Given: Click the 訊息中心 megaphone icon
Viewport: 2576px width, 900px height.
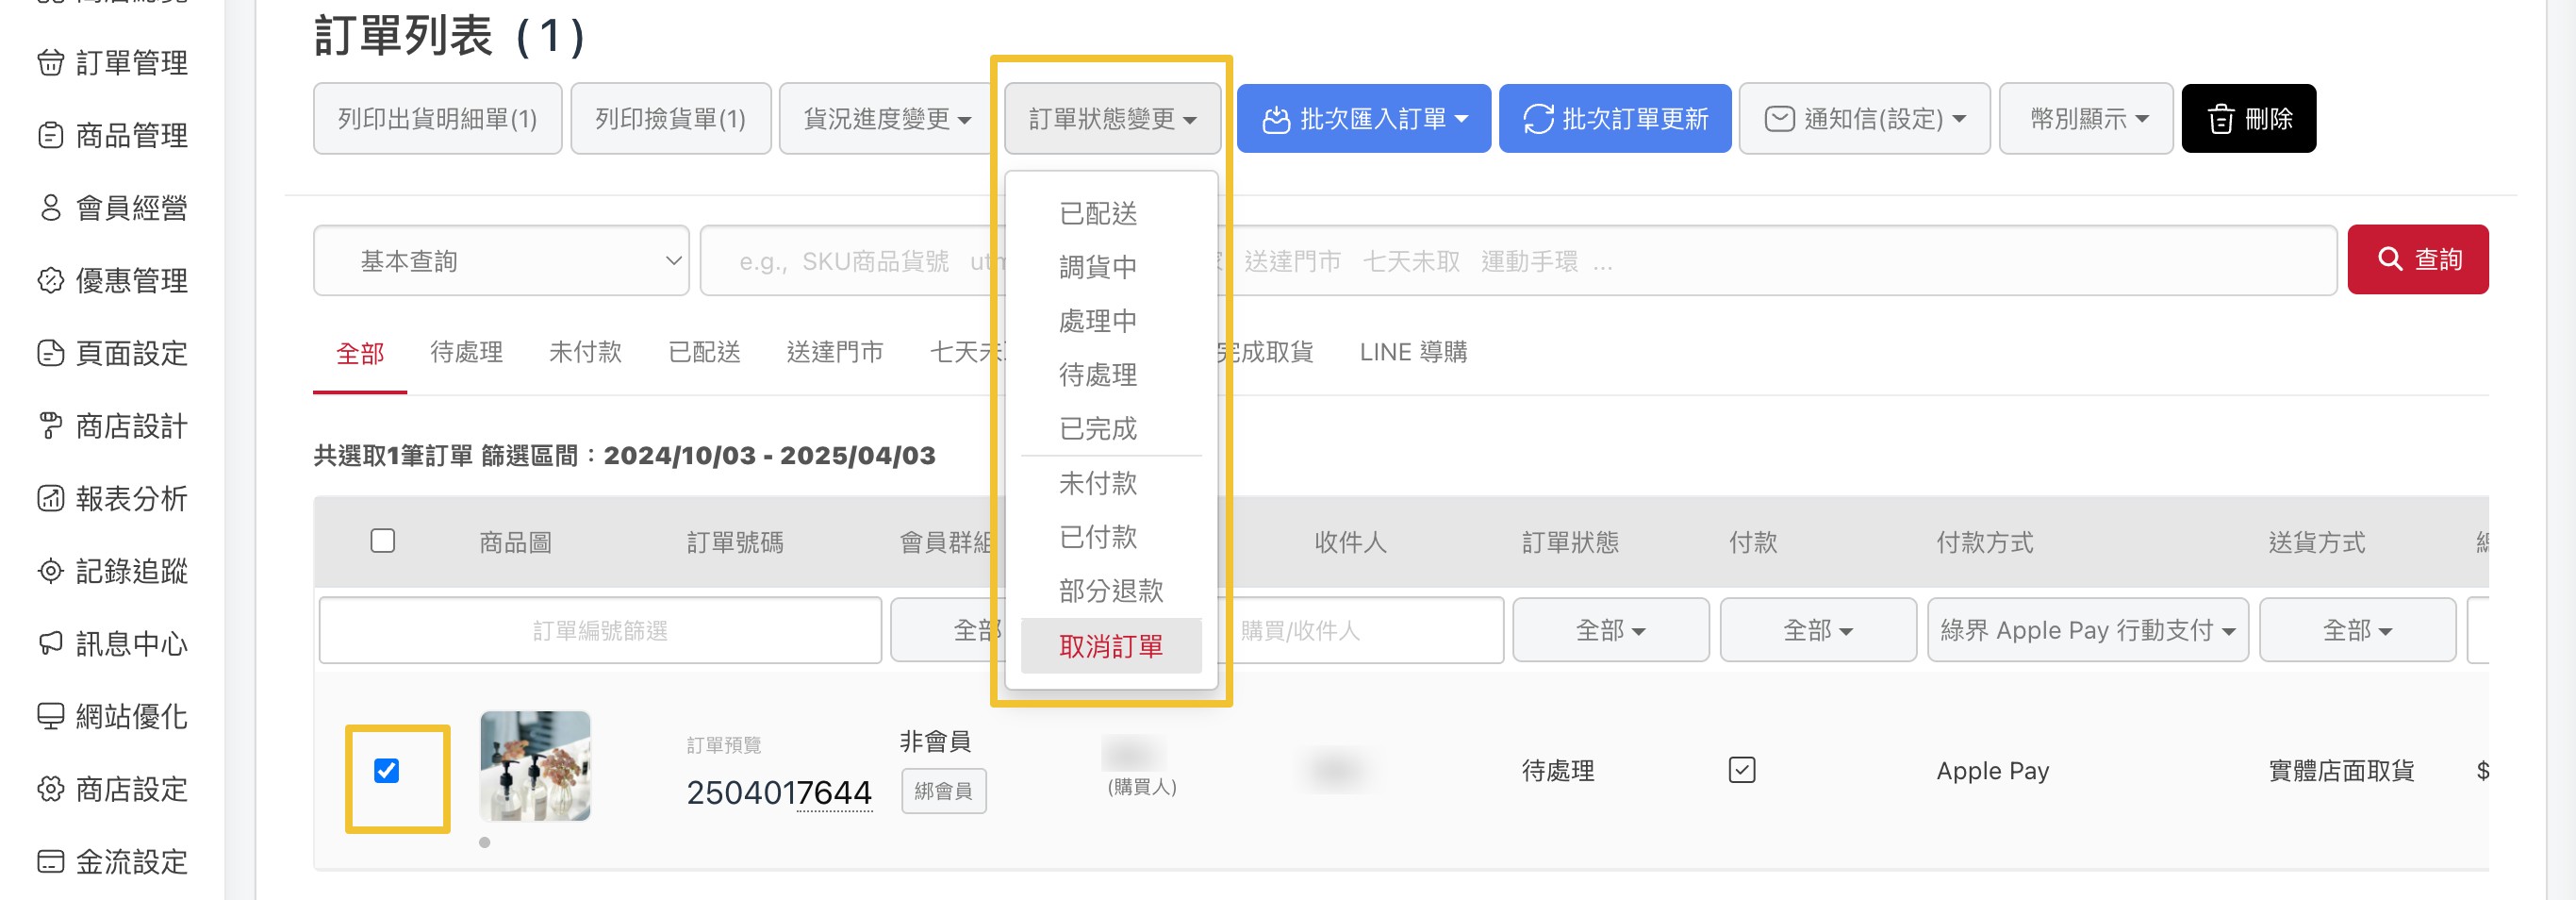Looking at the screenshot, I should point(50,644).
